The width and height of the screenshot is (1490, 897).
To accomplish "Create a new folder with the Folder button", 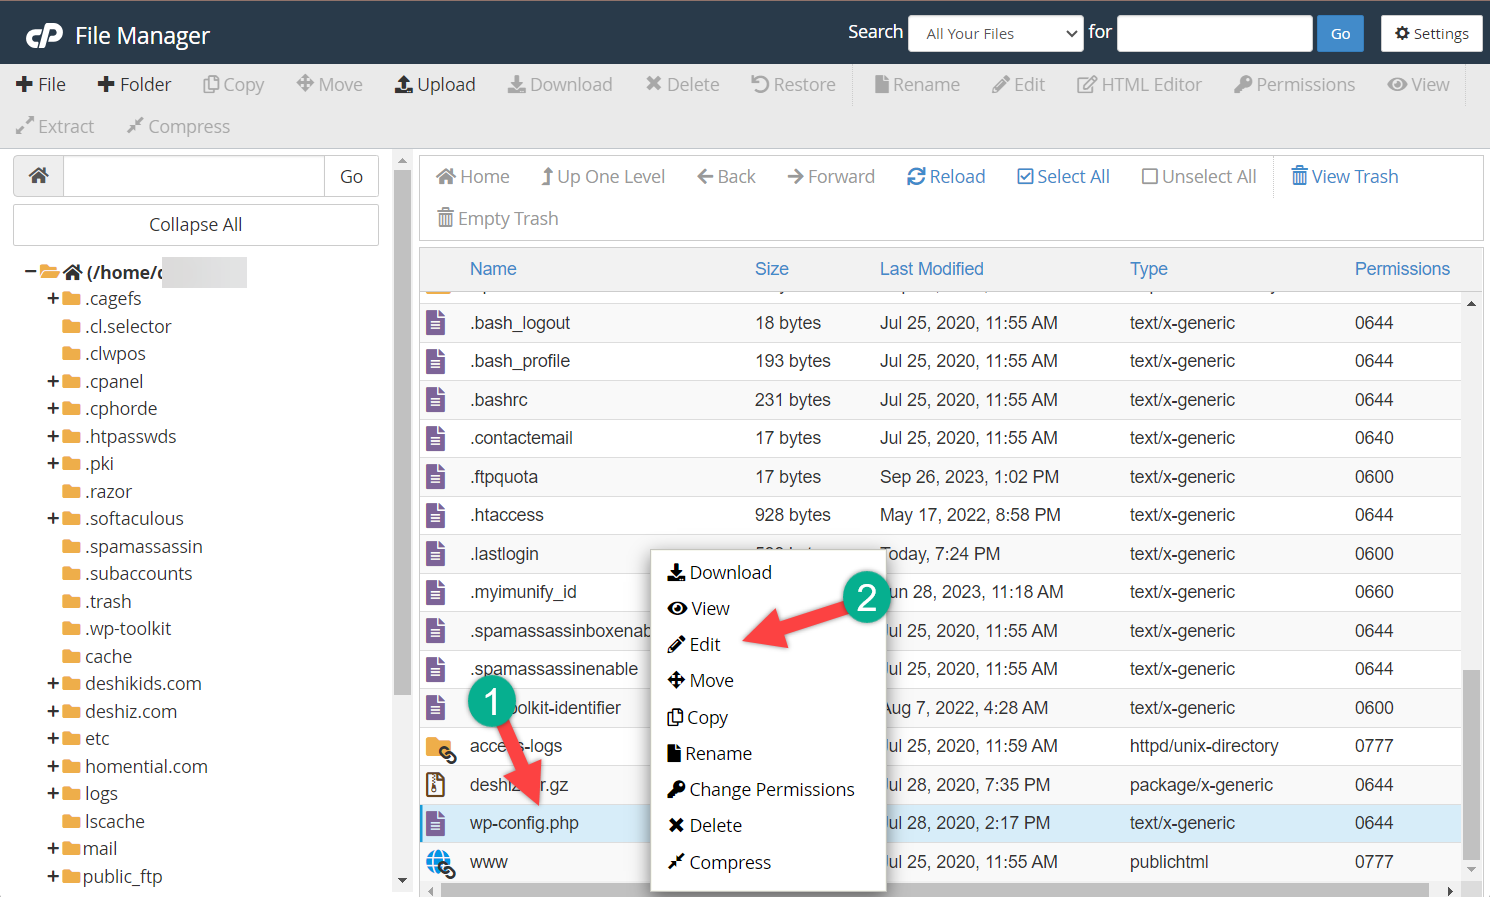I will pyautogui.click(x=134, y=85).
